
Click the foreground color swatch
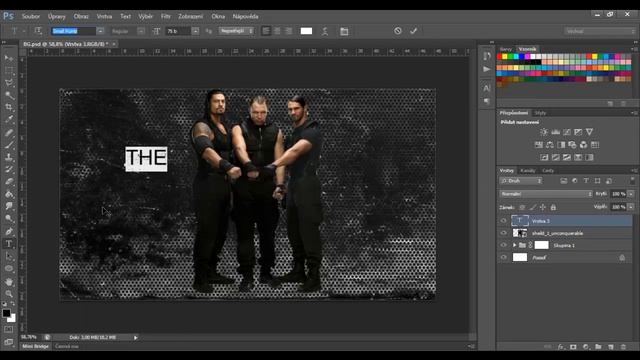tap(6, 313)
